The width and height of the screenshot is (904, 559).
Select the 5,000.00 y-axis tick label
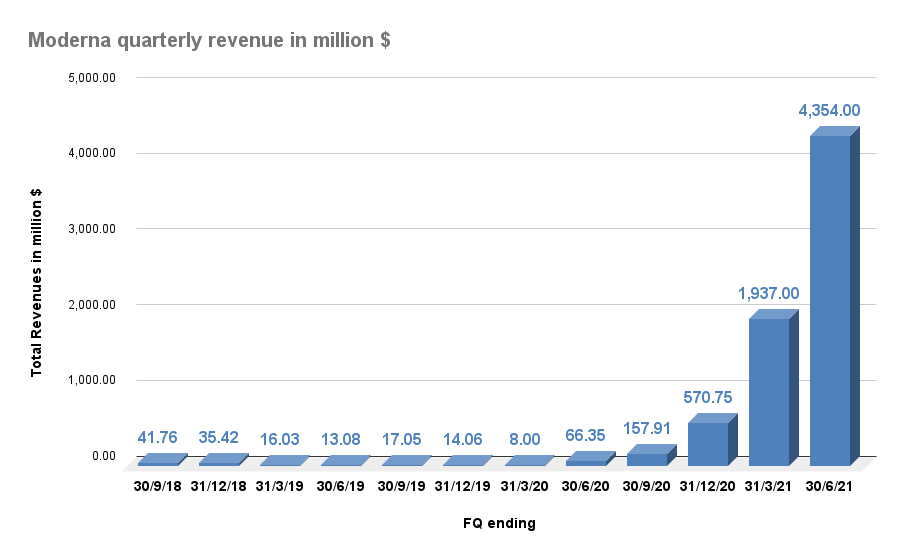click(x=91, y=78)
